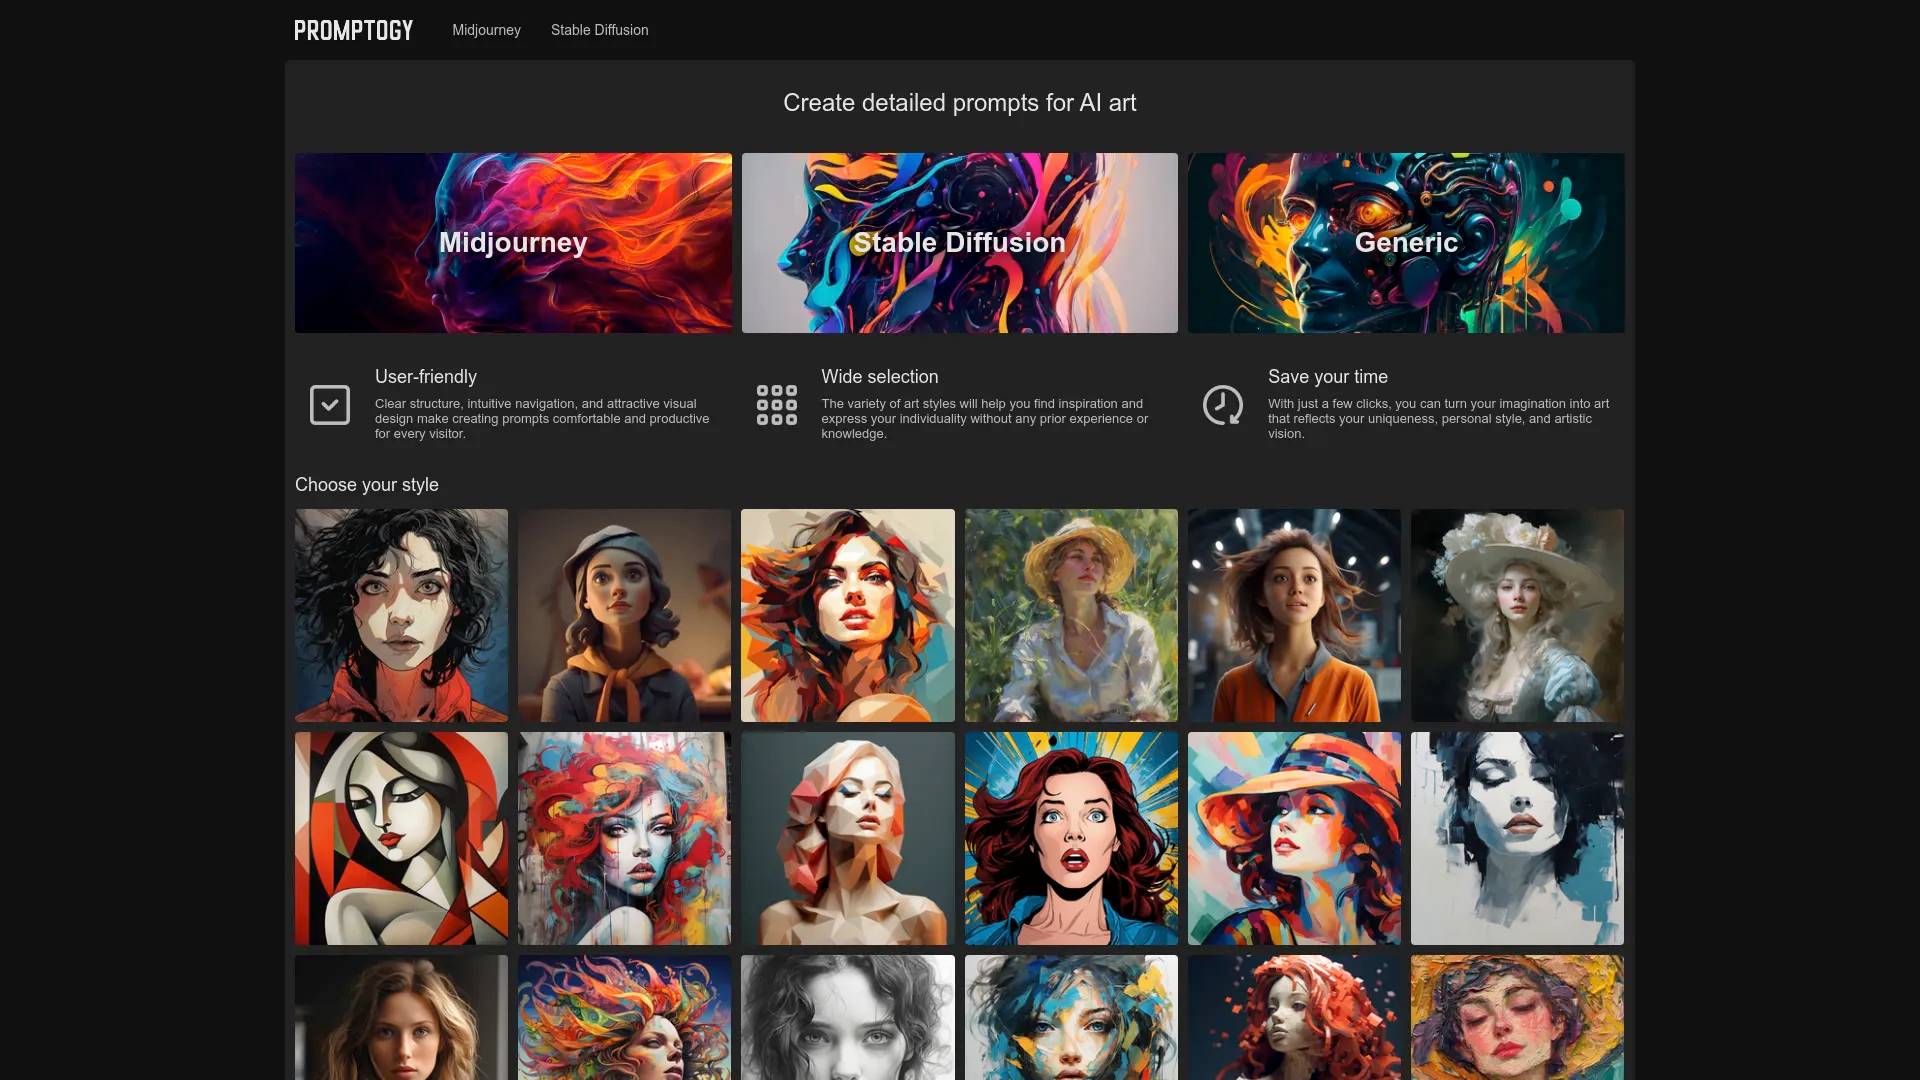Choose the 3D cartoon girl with beret thumbnail

[624, 615]
